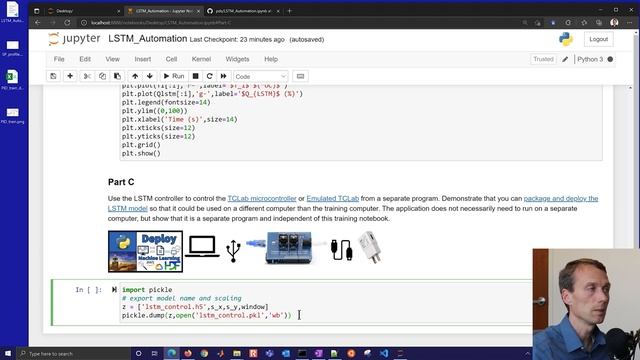This screenshot has height=360, width=640.
Task: Open the browser profile avatar
Action: pos(614,23)
